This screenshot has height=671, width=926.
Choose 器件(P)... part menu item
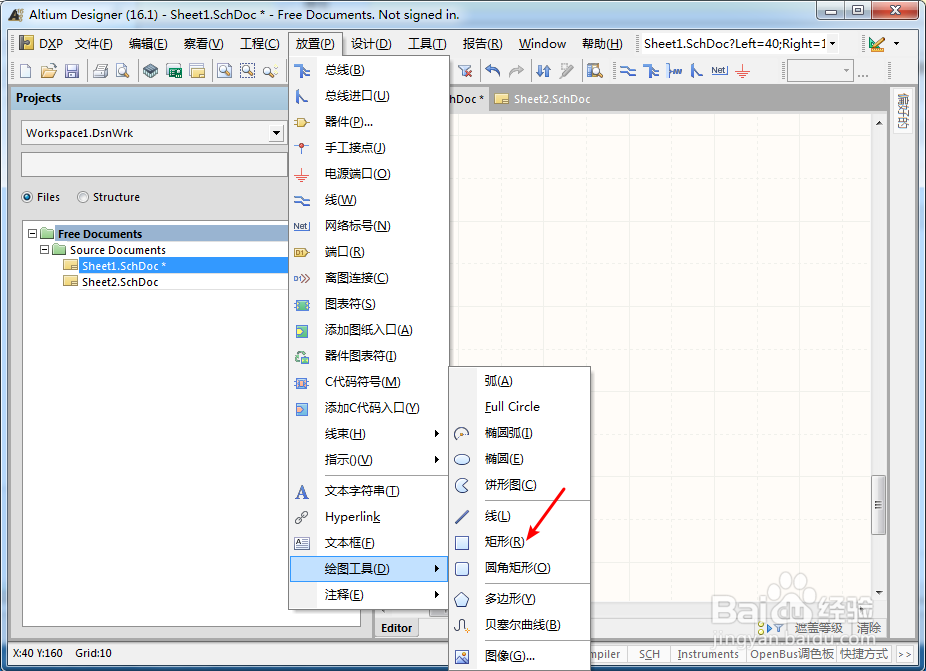[x=369, y=122]
